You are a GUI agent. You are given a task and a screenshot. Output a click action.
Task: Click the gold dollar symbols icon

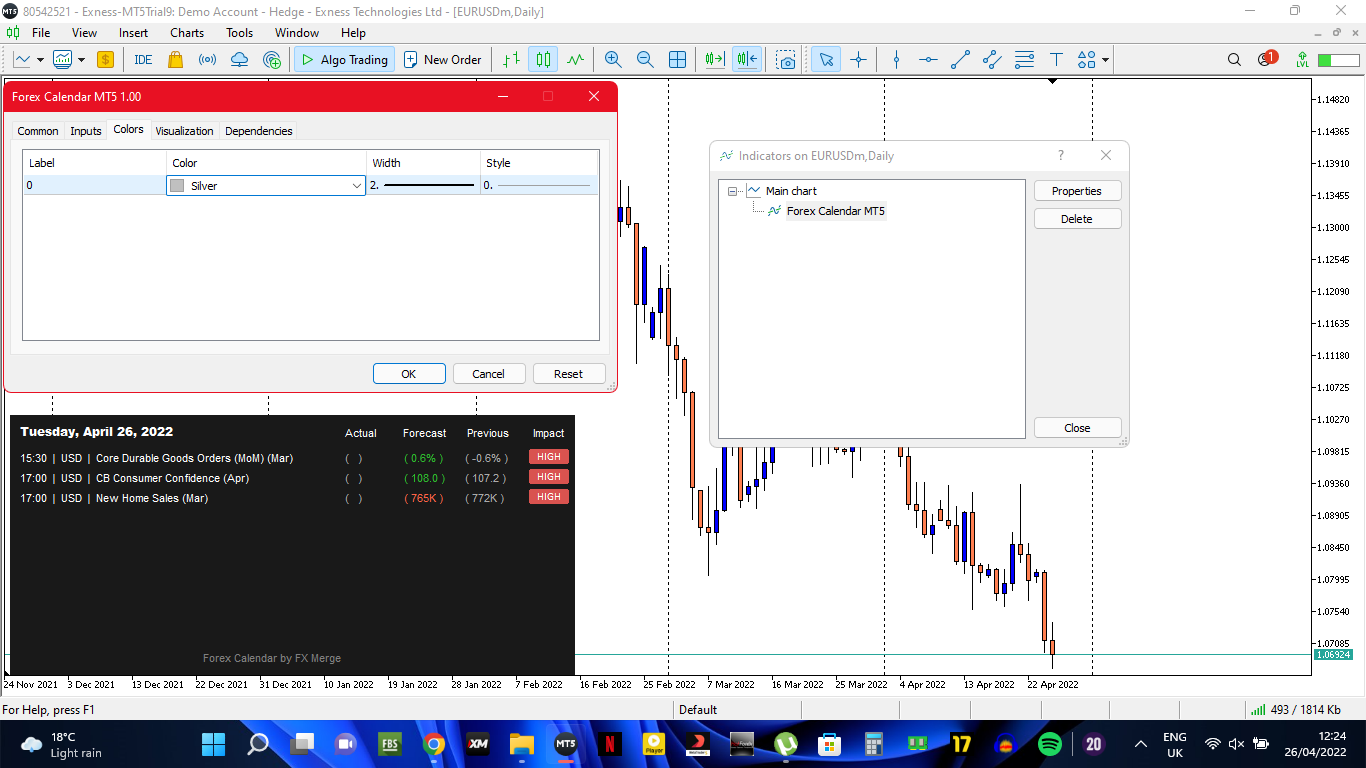click(x=105, y=59)
